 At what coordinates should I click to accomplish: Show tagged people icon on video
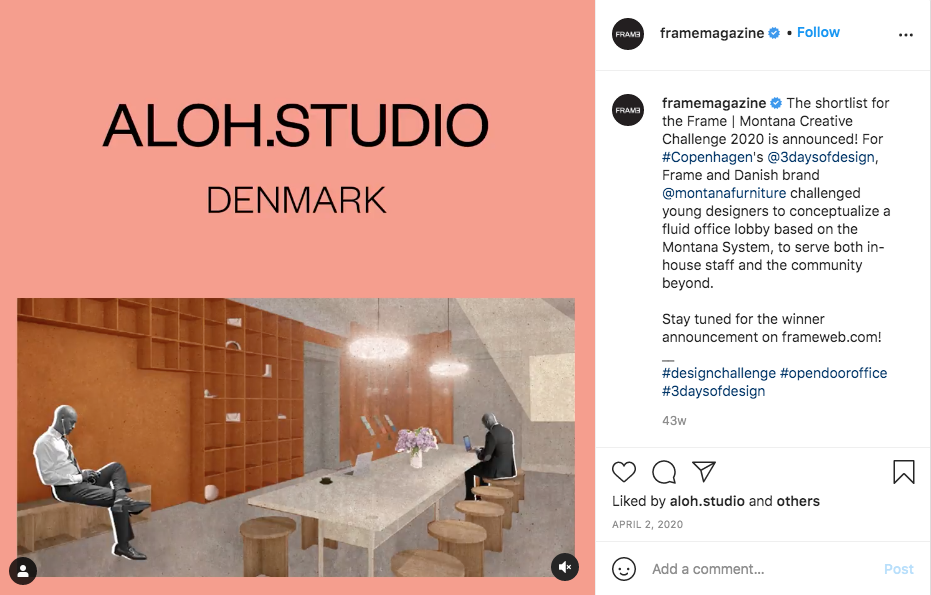tap(23, 571)
